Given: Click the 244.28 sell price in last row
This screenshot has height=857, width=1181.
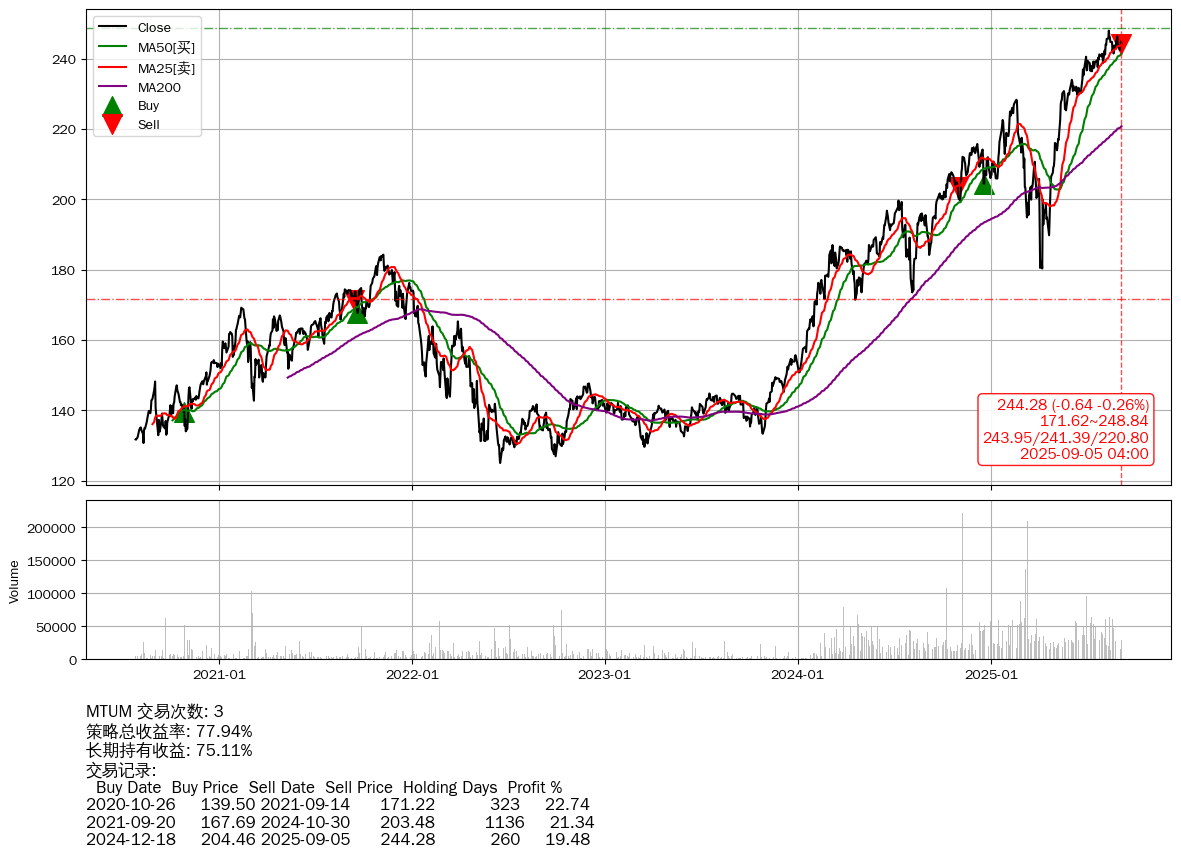Looking at the screenshot, I should click(407, 839).
